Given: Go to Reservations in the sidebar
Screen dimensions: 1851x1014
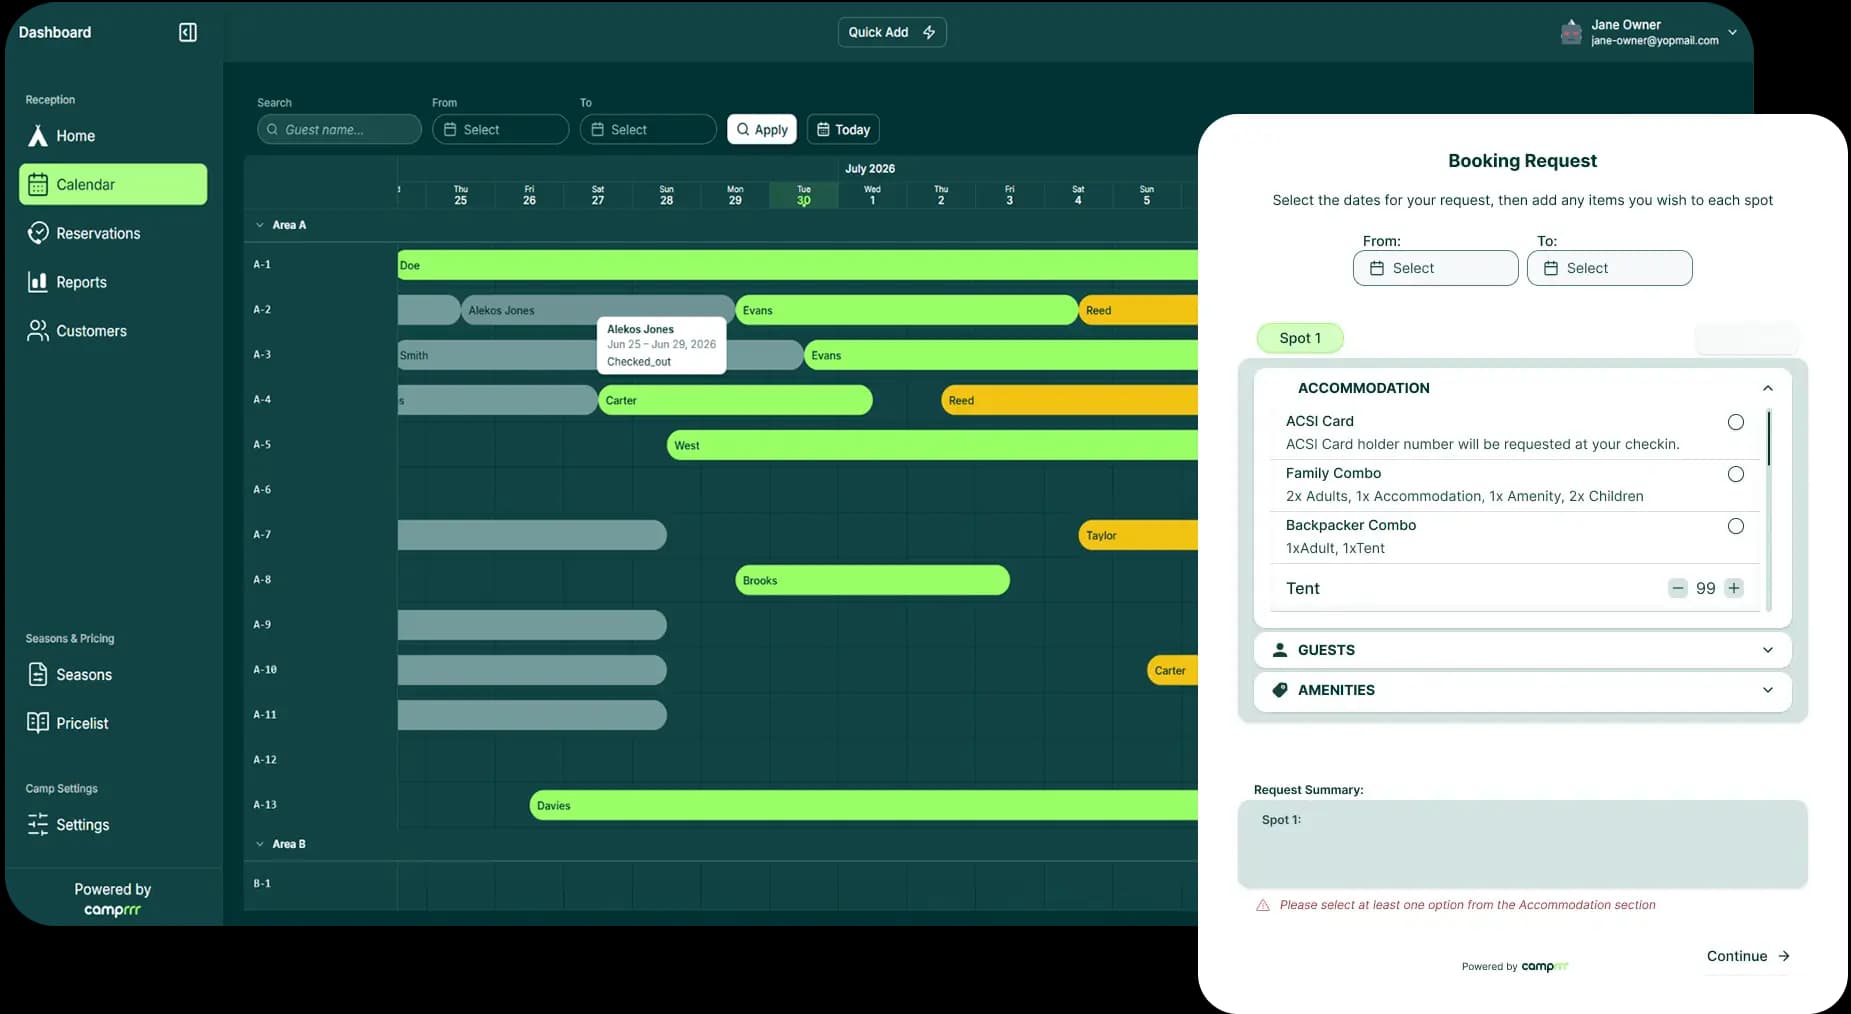Looking at the screenshot, I should [x=113, y=233].
